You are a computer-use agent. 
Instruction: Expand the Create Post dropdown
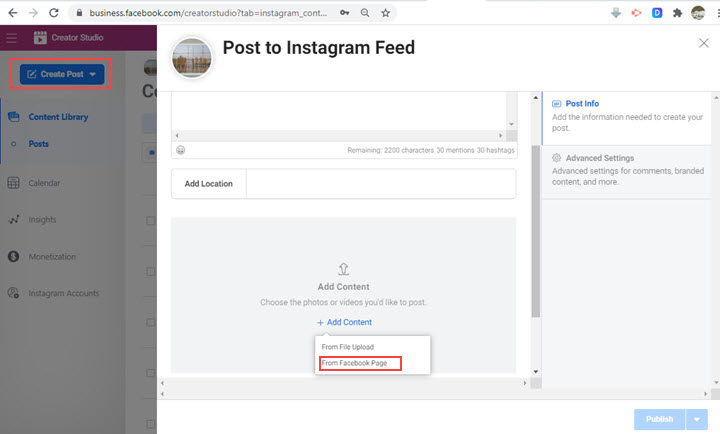pyautogui.click(x=92, y=74)
